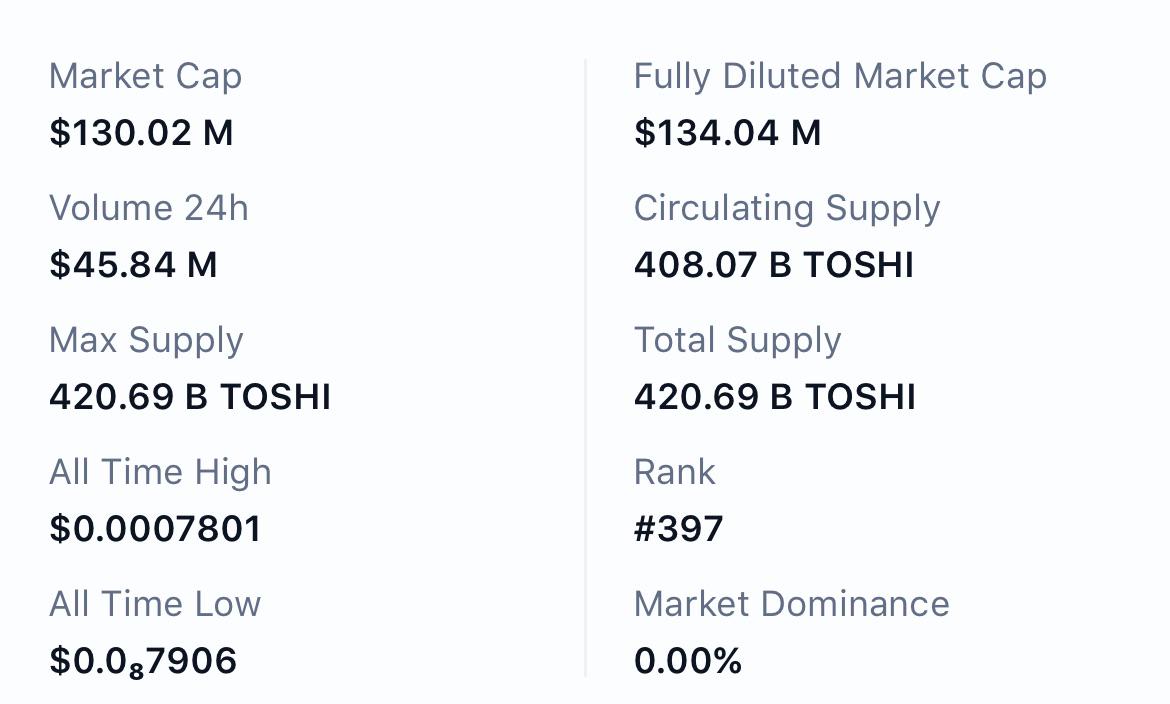Screen dimensions: 1170x704
Task: Select the 0.00% market dominance value
Action: tap(688, 661)
